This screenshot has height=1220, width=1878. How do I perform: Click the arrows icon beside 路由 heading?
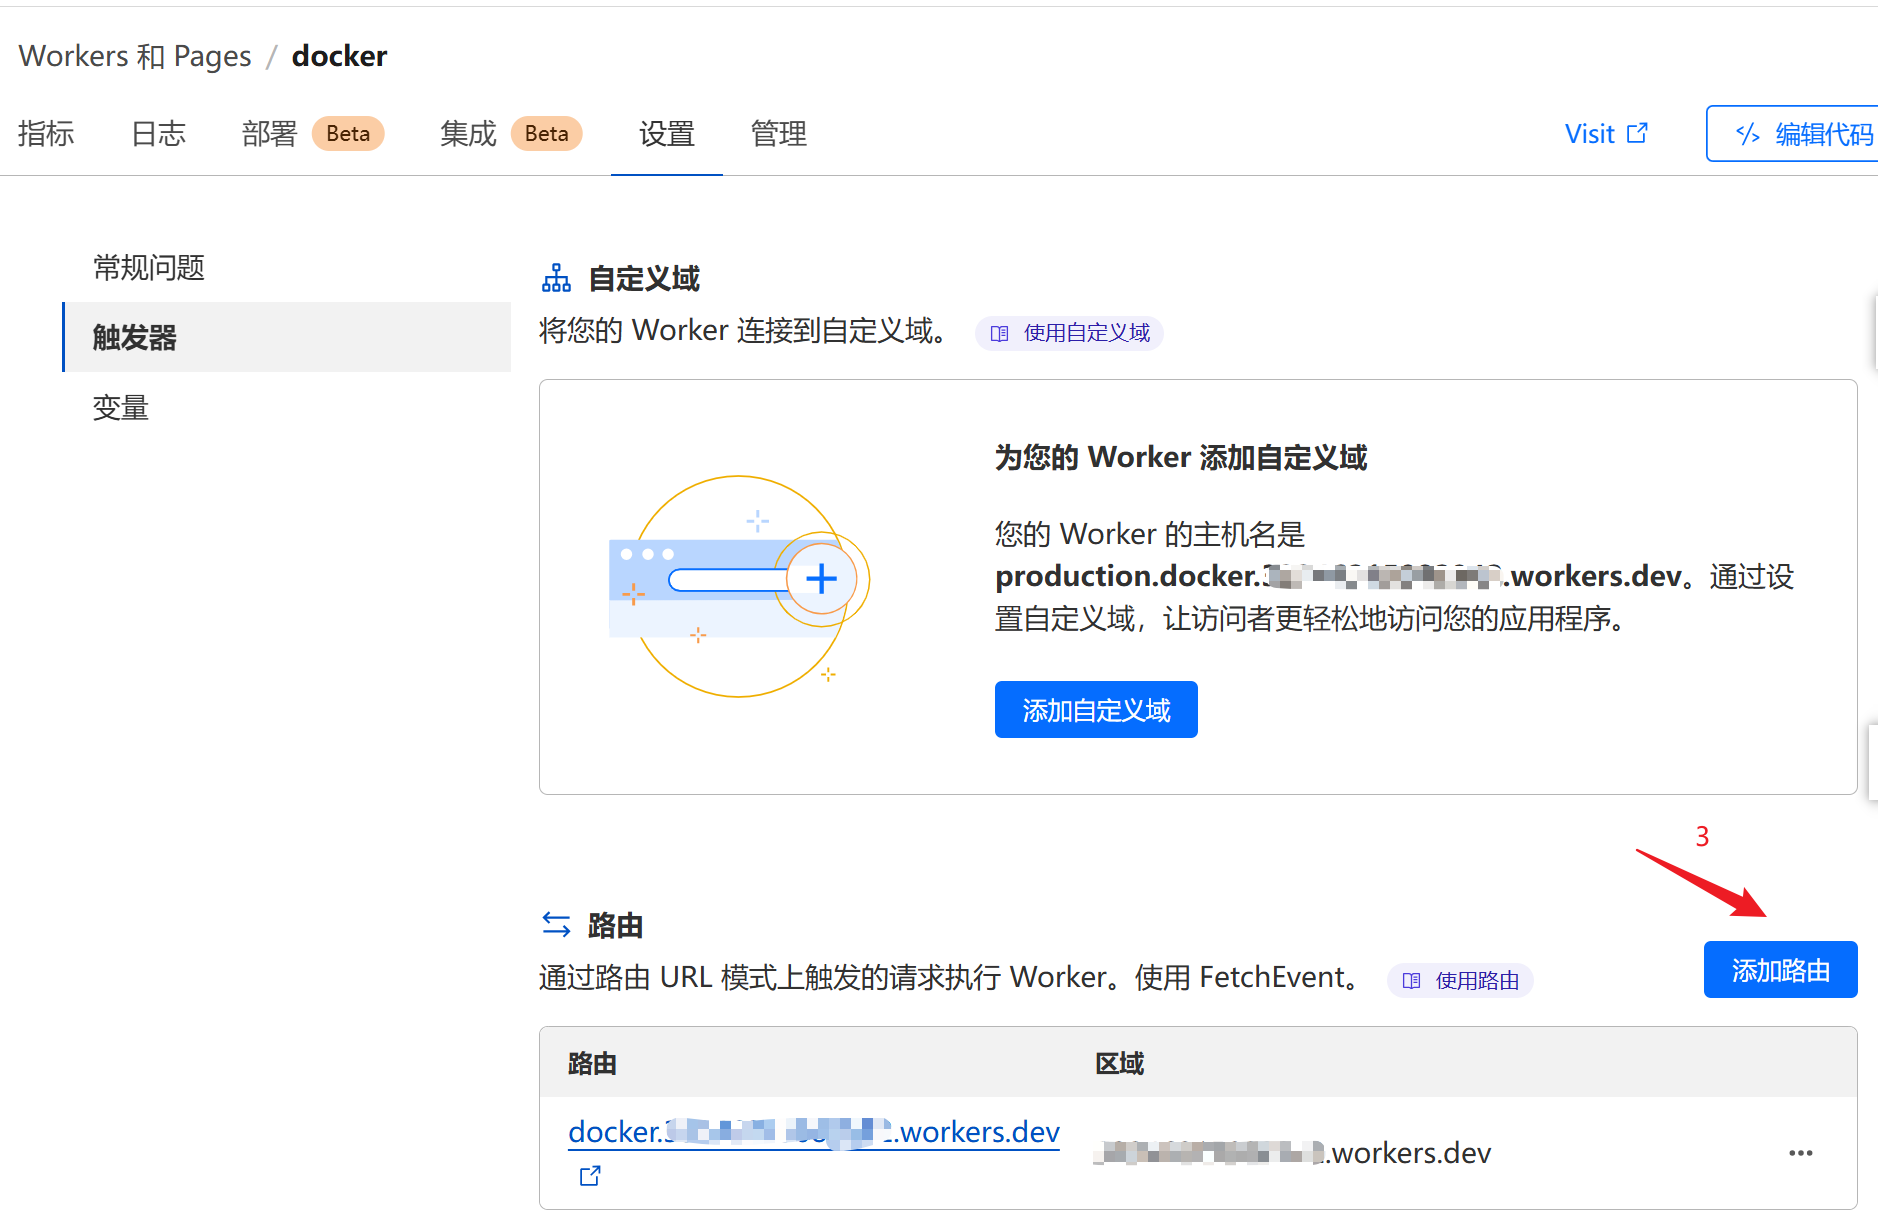(556, 924)
